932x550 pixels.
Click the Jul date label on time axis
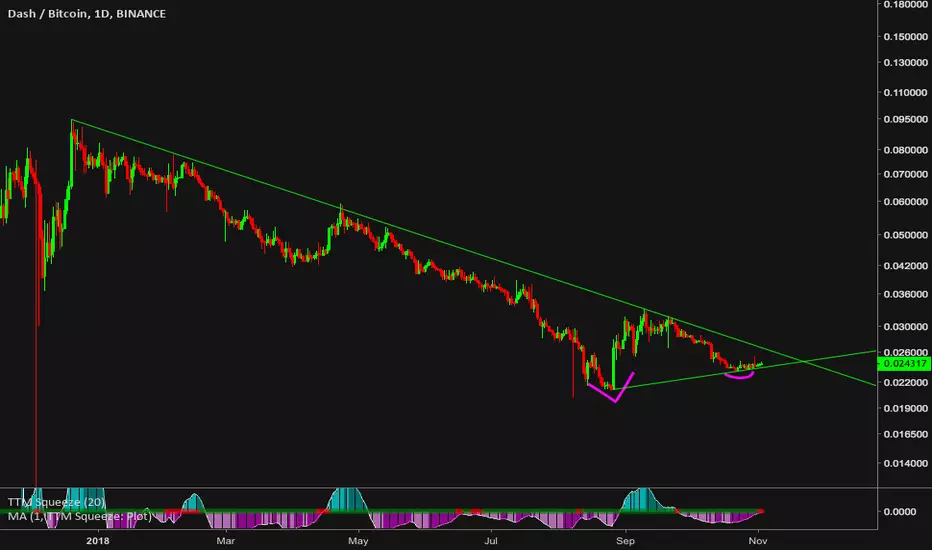tap(490, 540)
